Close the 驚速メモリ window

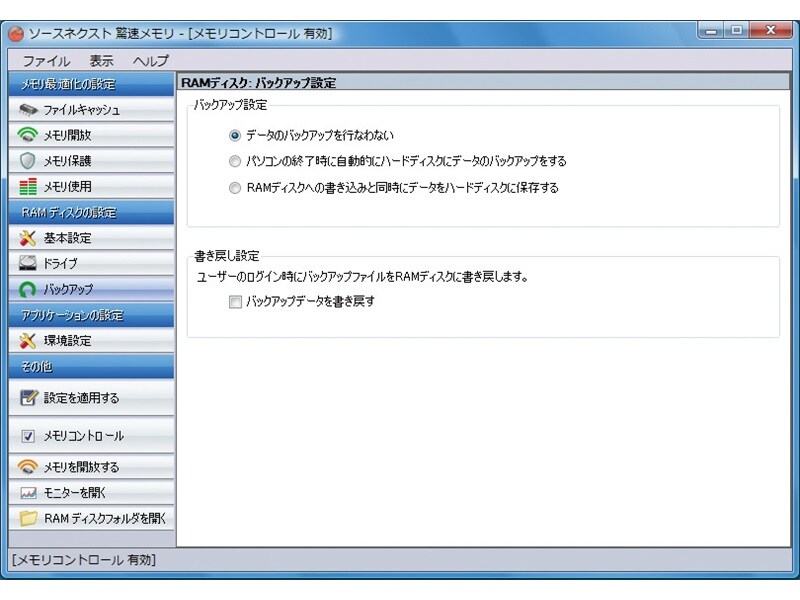[x=770, y=30]
